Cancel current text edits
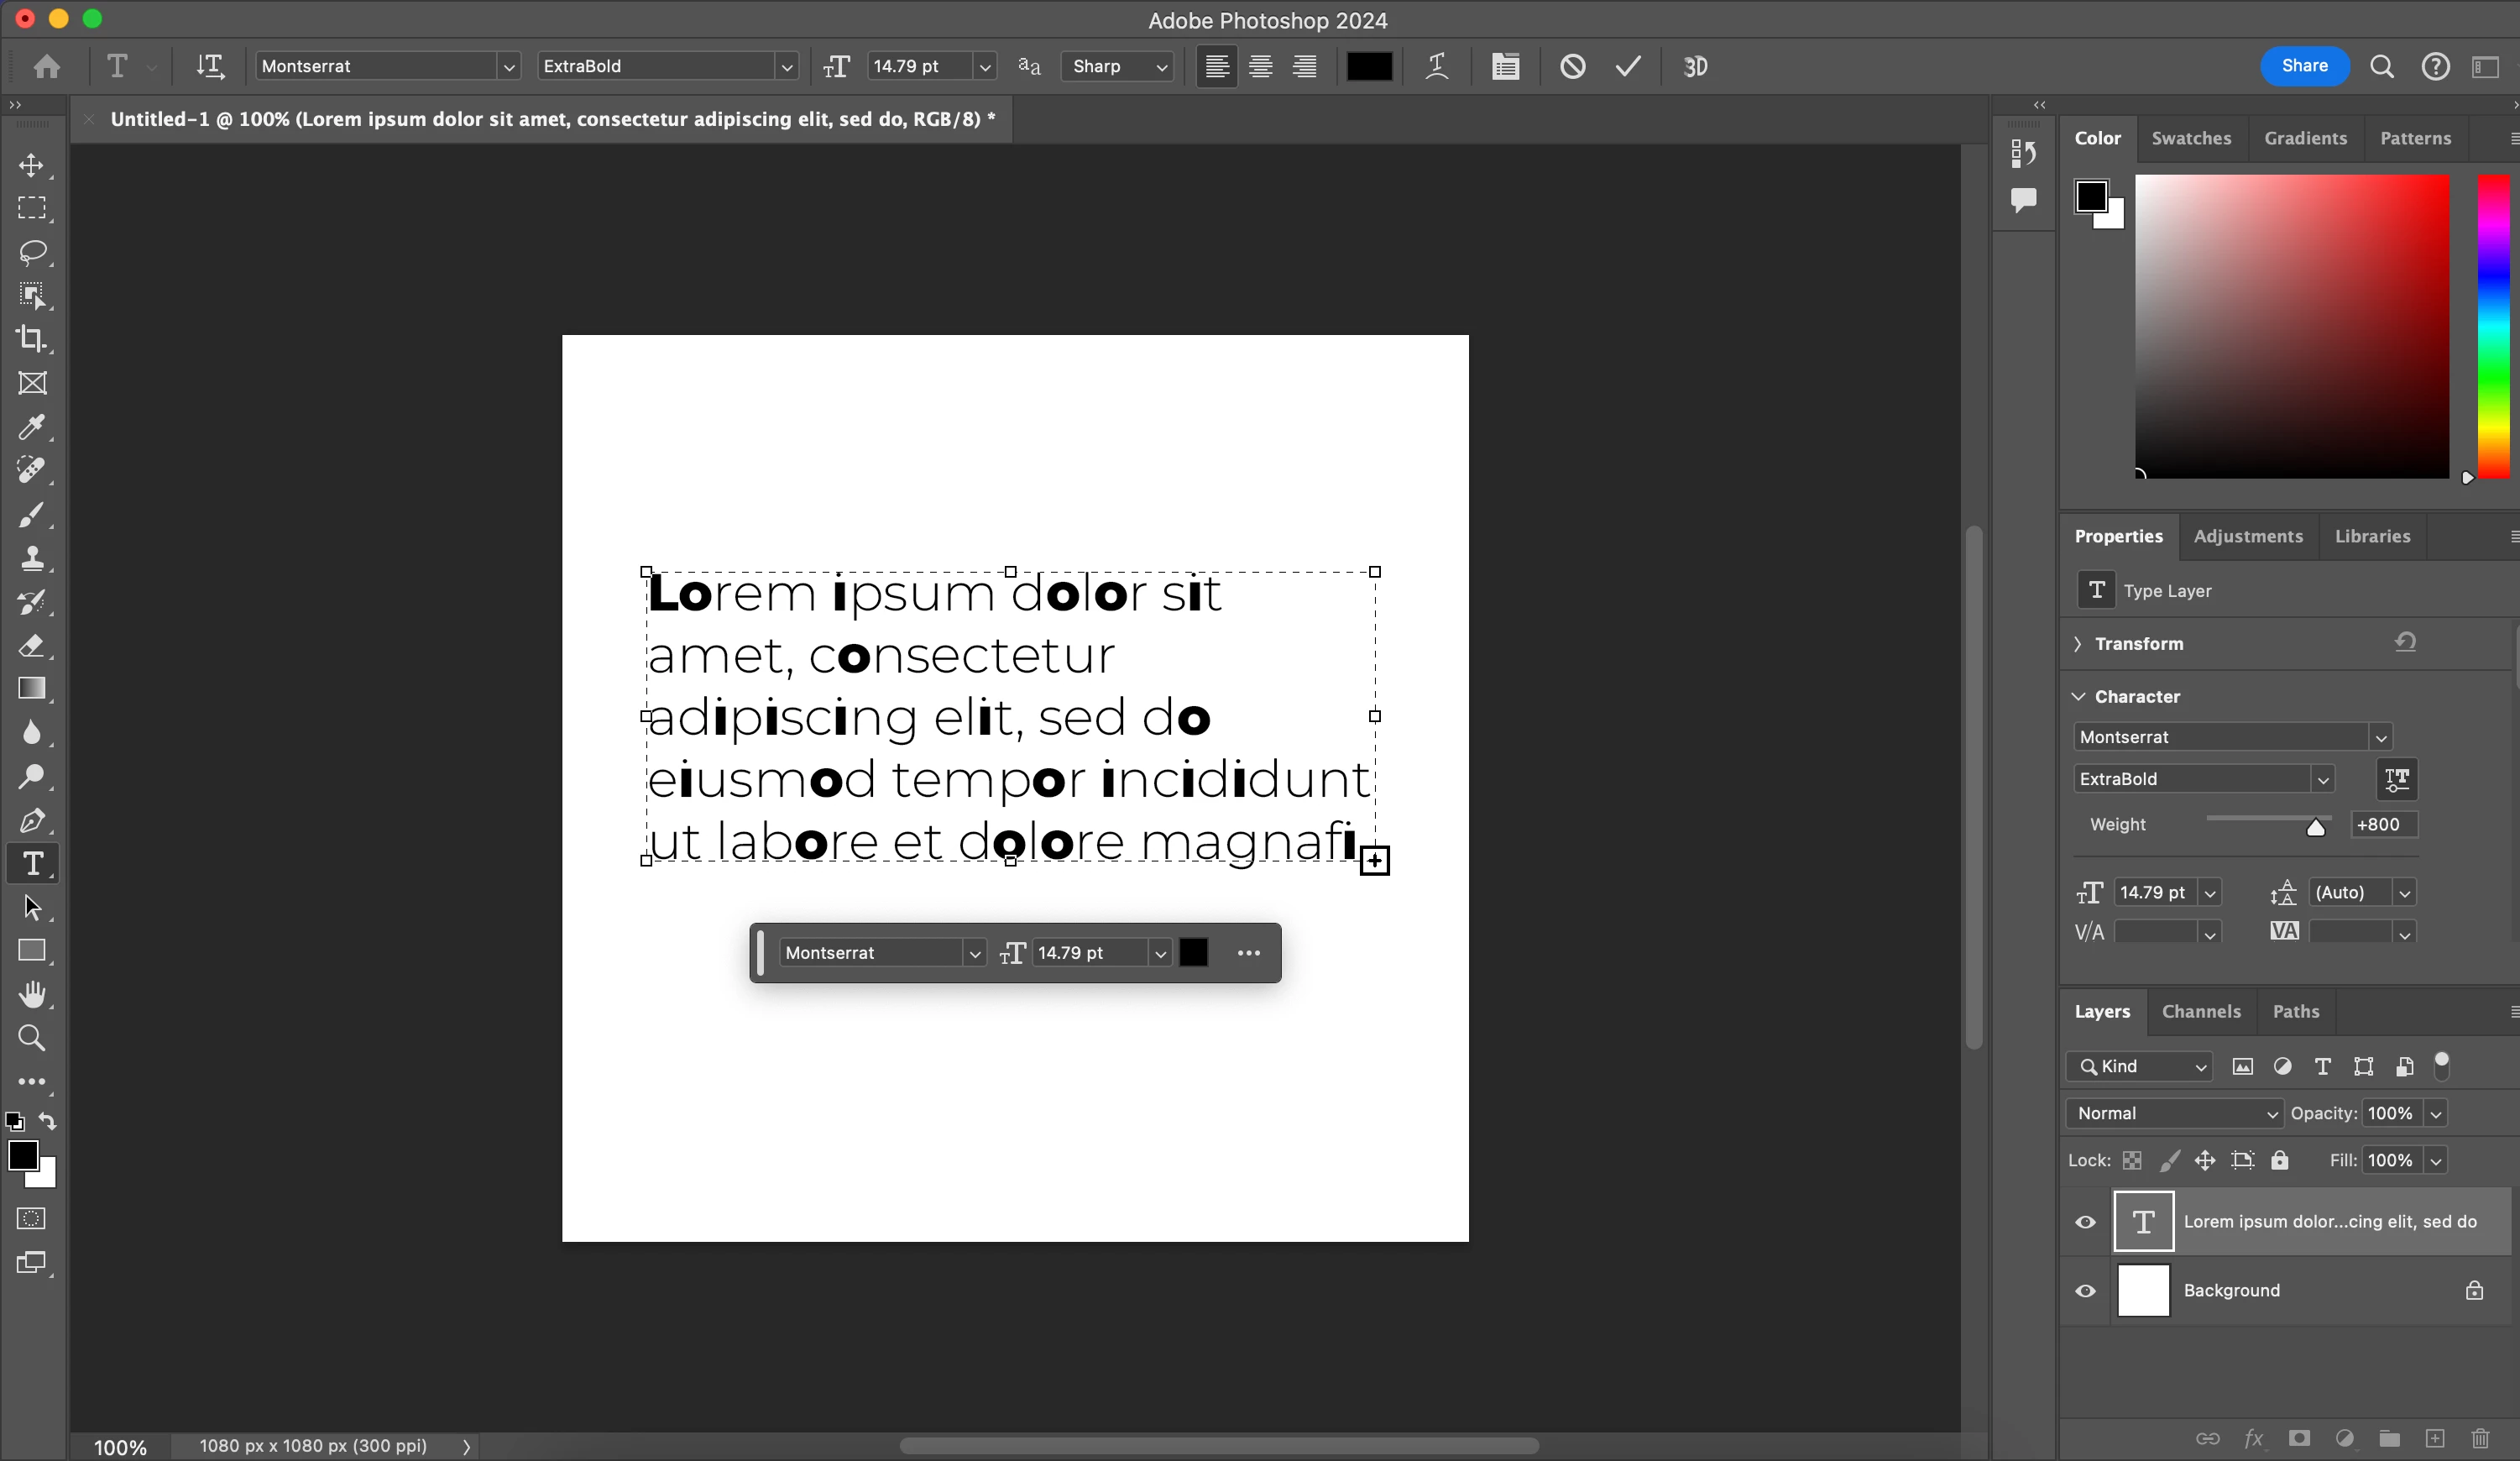2520x1461 pixels. [1572, 66]
